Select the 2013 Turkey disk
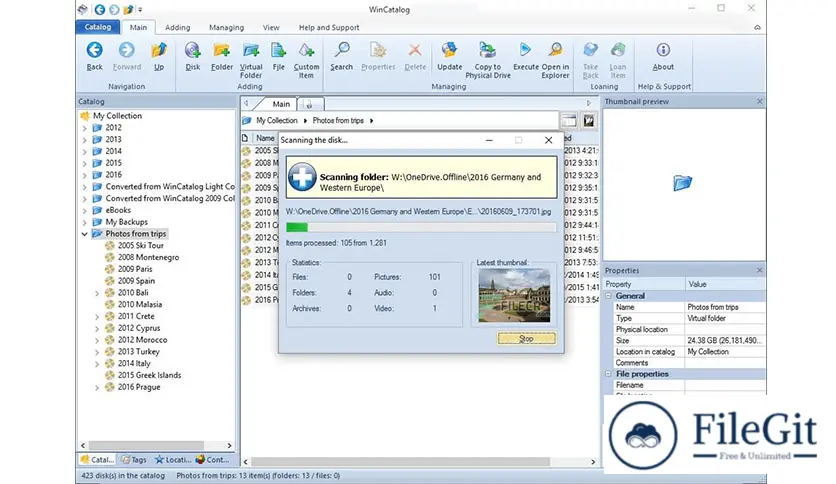Image resolution: width=836 pixels, height=484 pixels. [139, 352]
